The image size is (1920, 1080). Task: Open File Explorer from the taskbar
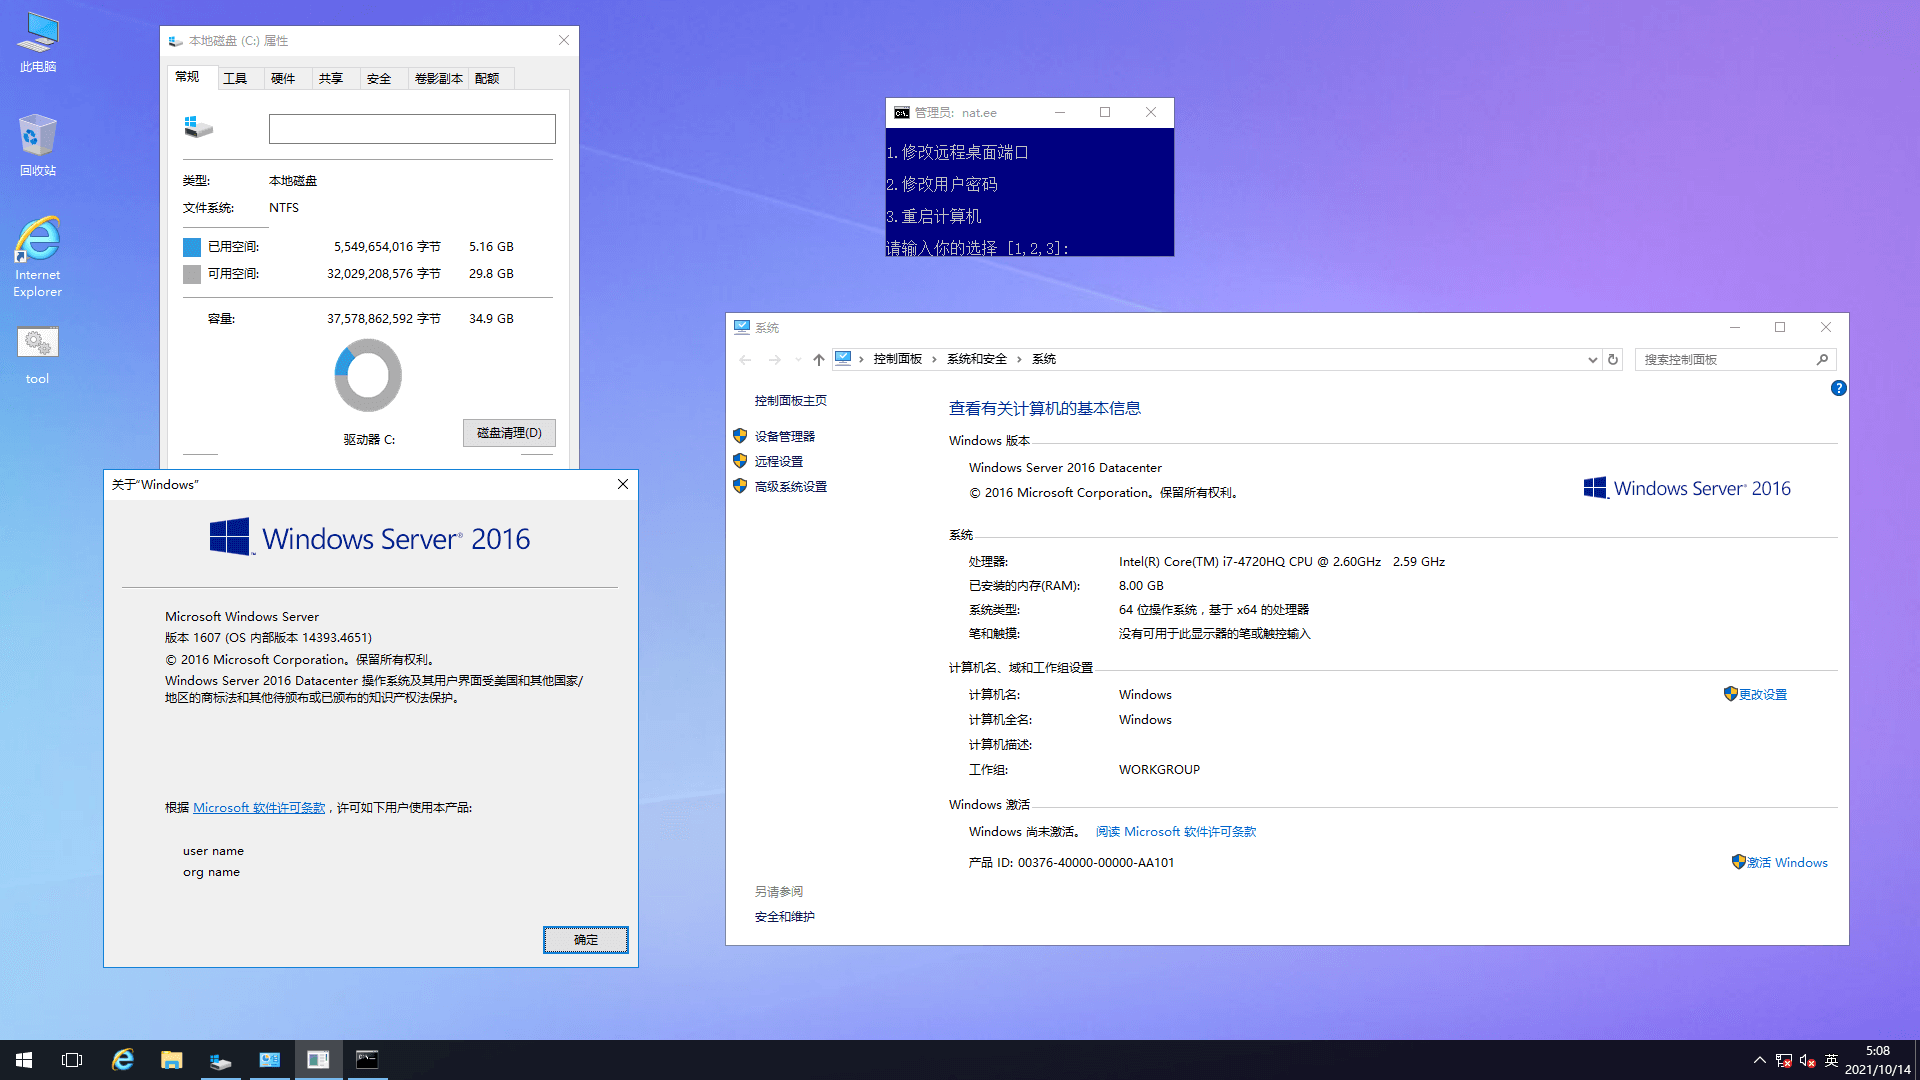[x=172, y=1060]
